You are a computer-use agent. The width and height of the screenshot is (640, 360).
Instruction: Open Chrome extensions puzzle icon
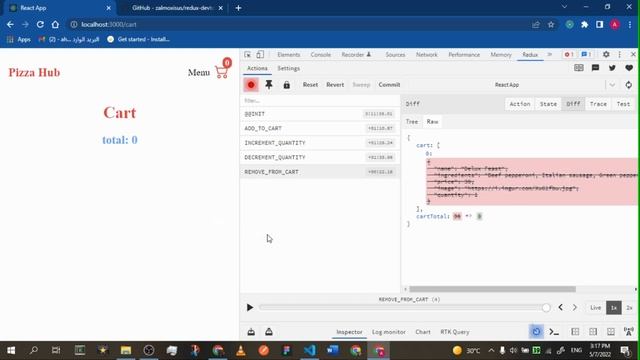click(x=584, y=24)
